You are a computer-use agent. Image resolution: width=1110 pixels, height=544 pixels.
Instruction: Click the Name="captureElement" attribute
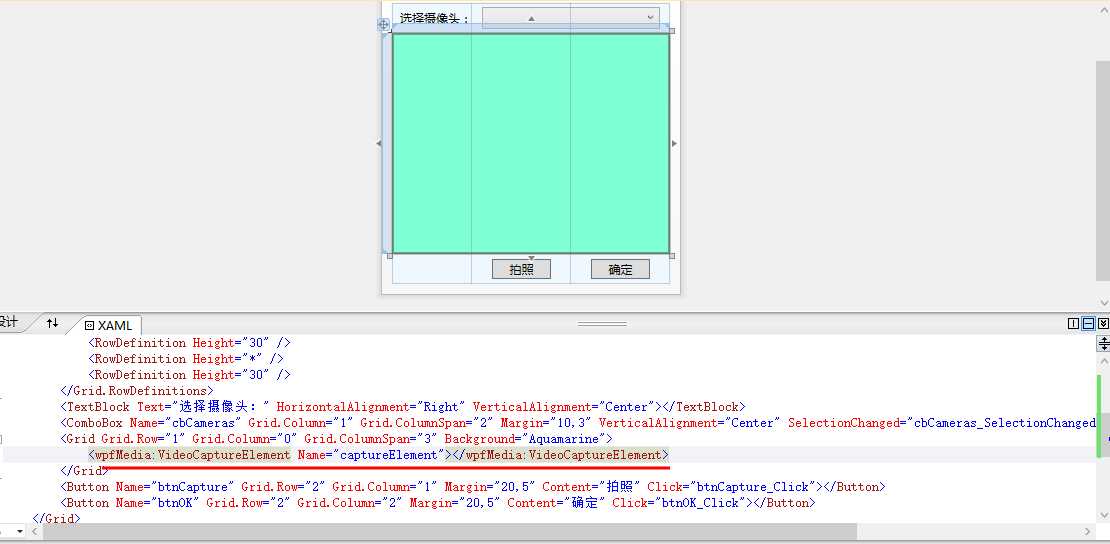(x=371, y=455)
